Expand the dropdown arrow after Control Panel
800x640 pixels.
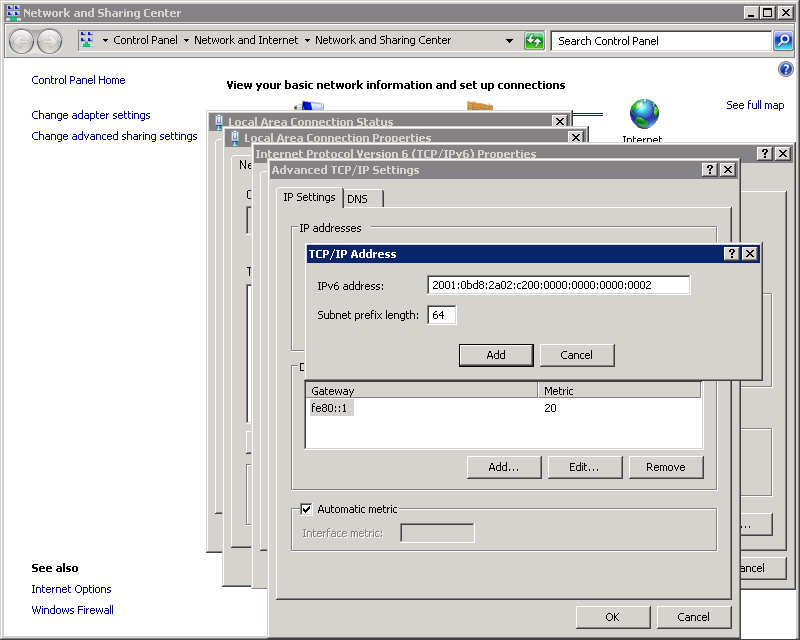pos(186,41)
